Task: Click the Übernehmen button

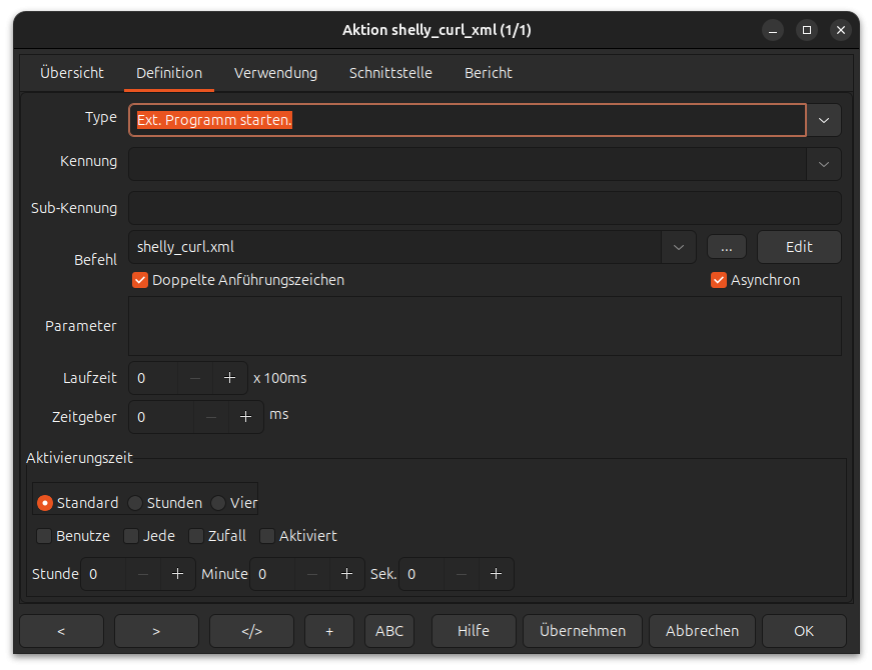Action: pyautogui.click(x=582, y=631)
